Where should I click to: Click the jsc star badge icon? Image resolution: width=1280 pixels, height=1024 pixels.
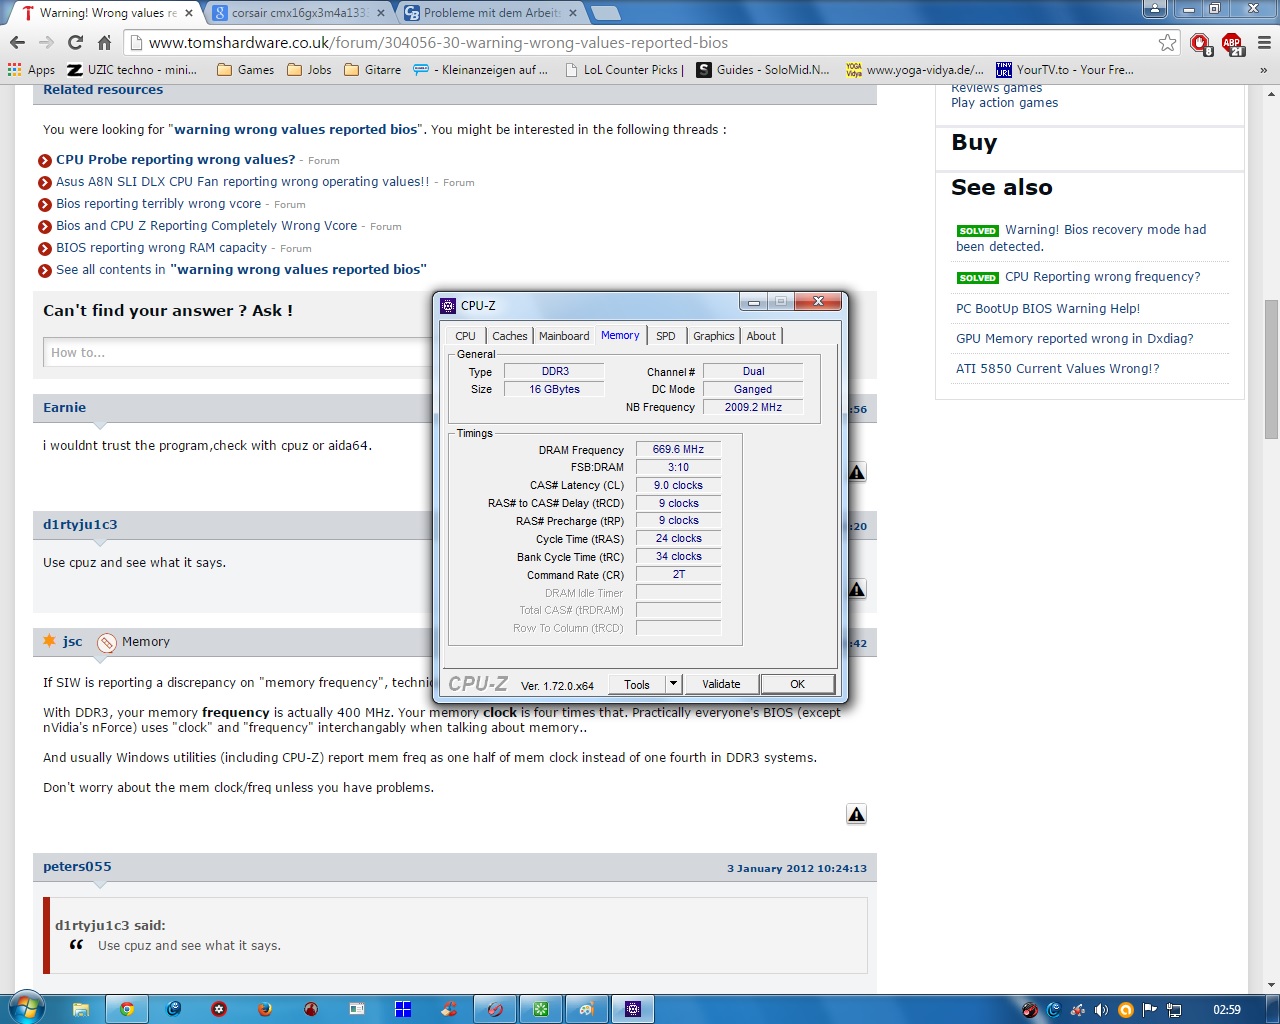tap(49, 640)
